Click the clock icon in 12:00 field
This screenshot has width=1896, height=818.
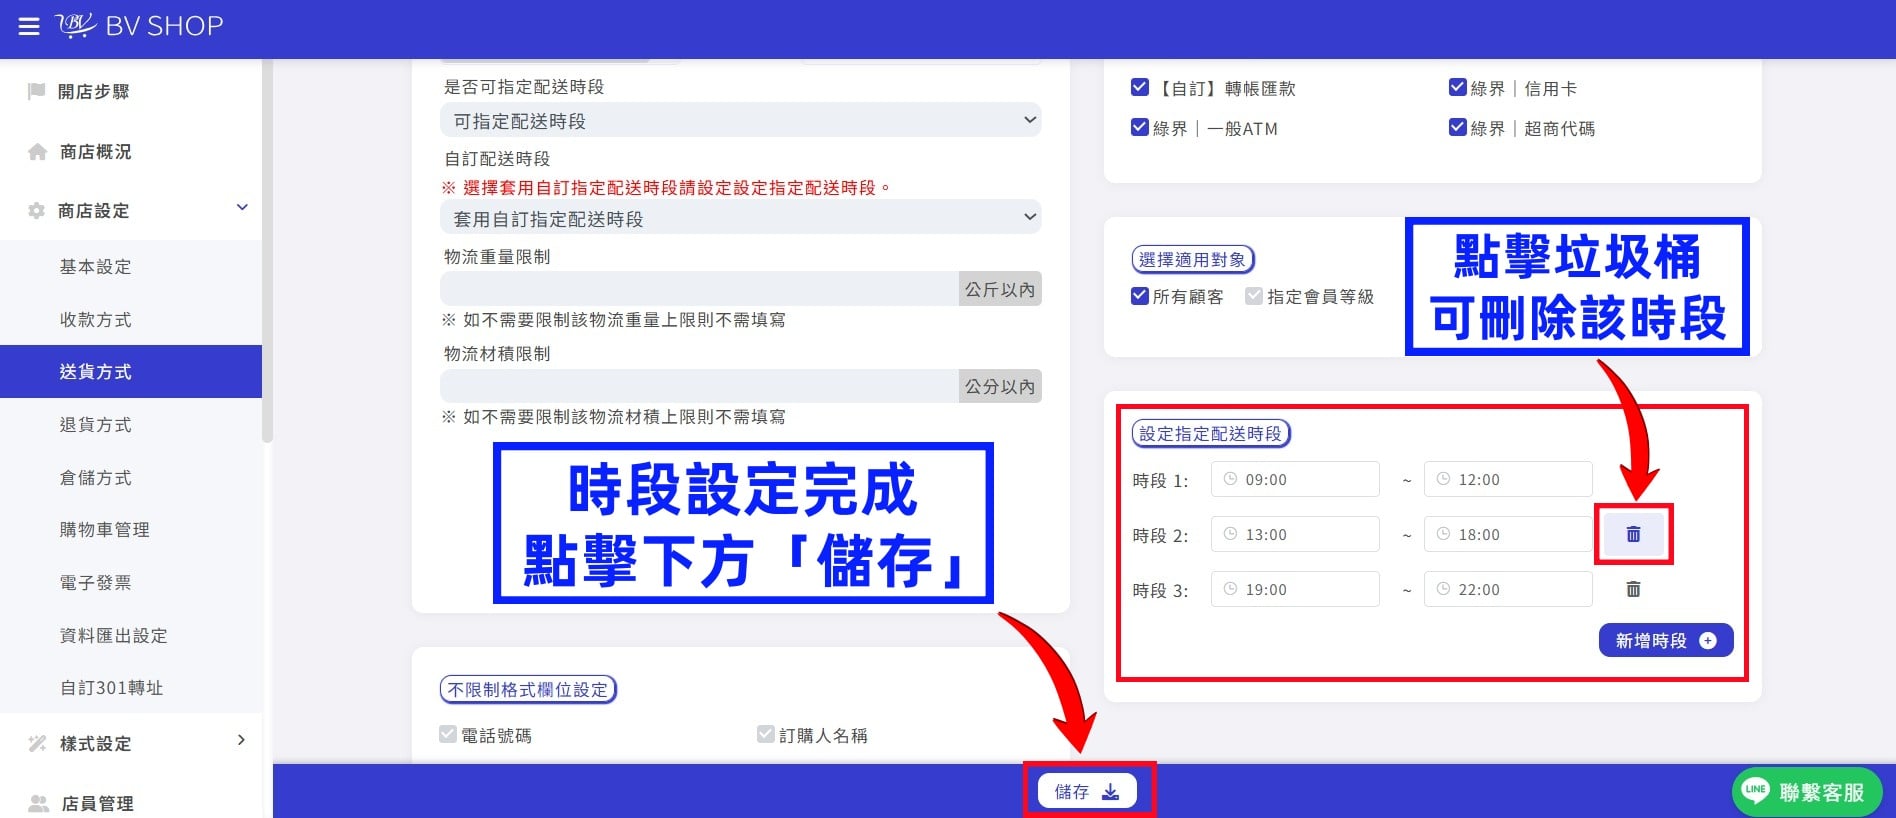coord(1443,479)
